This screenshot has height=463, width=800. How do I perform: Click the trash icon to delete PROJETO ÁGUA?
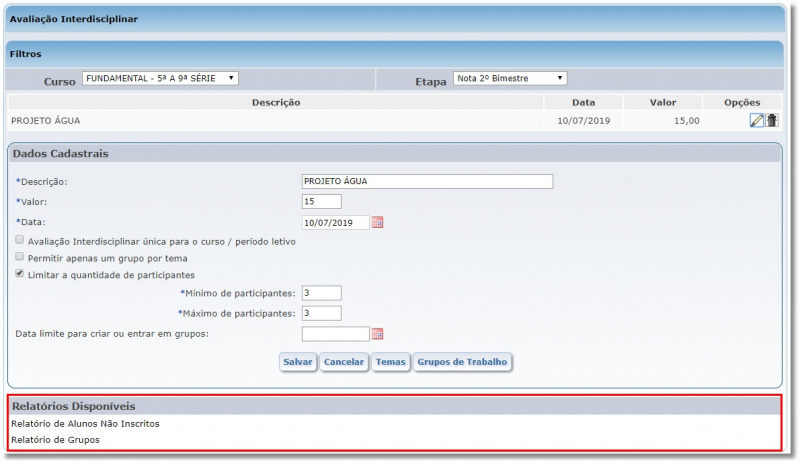point(772,121)
